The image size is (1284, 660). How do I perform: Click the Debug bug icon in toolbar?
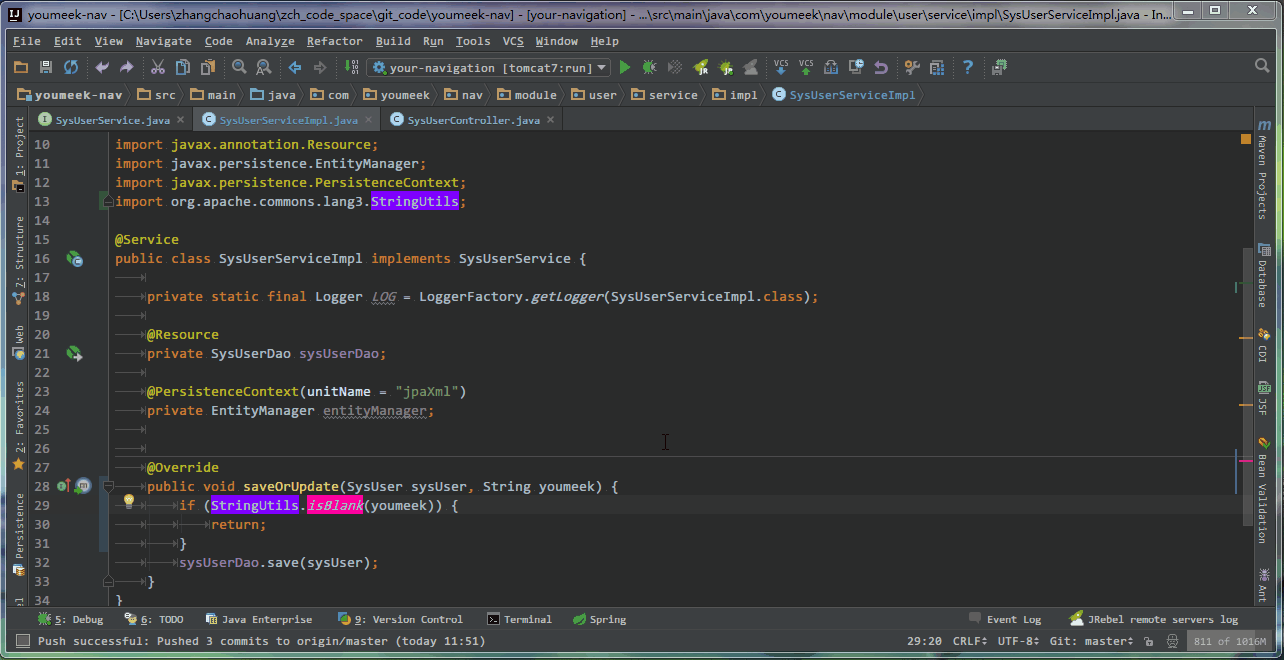pyautogui.click(x=650, y=67)
